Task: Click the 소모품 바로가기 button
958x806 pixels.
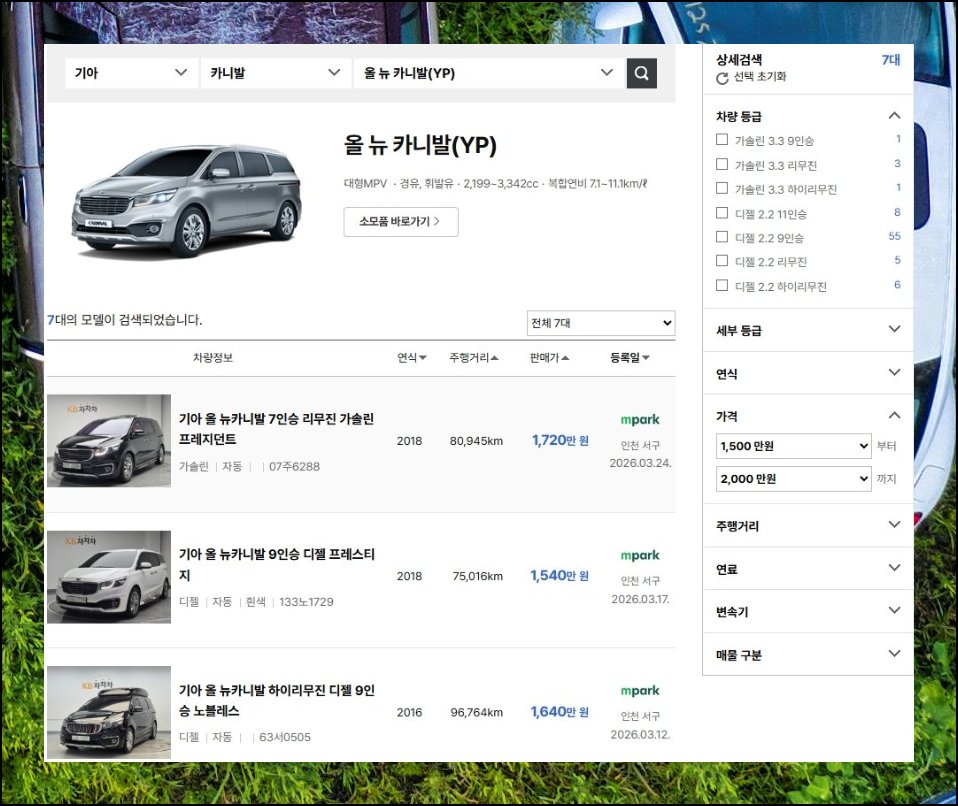Action: point(401,222)
